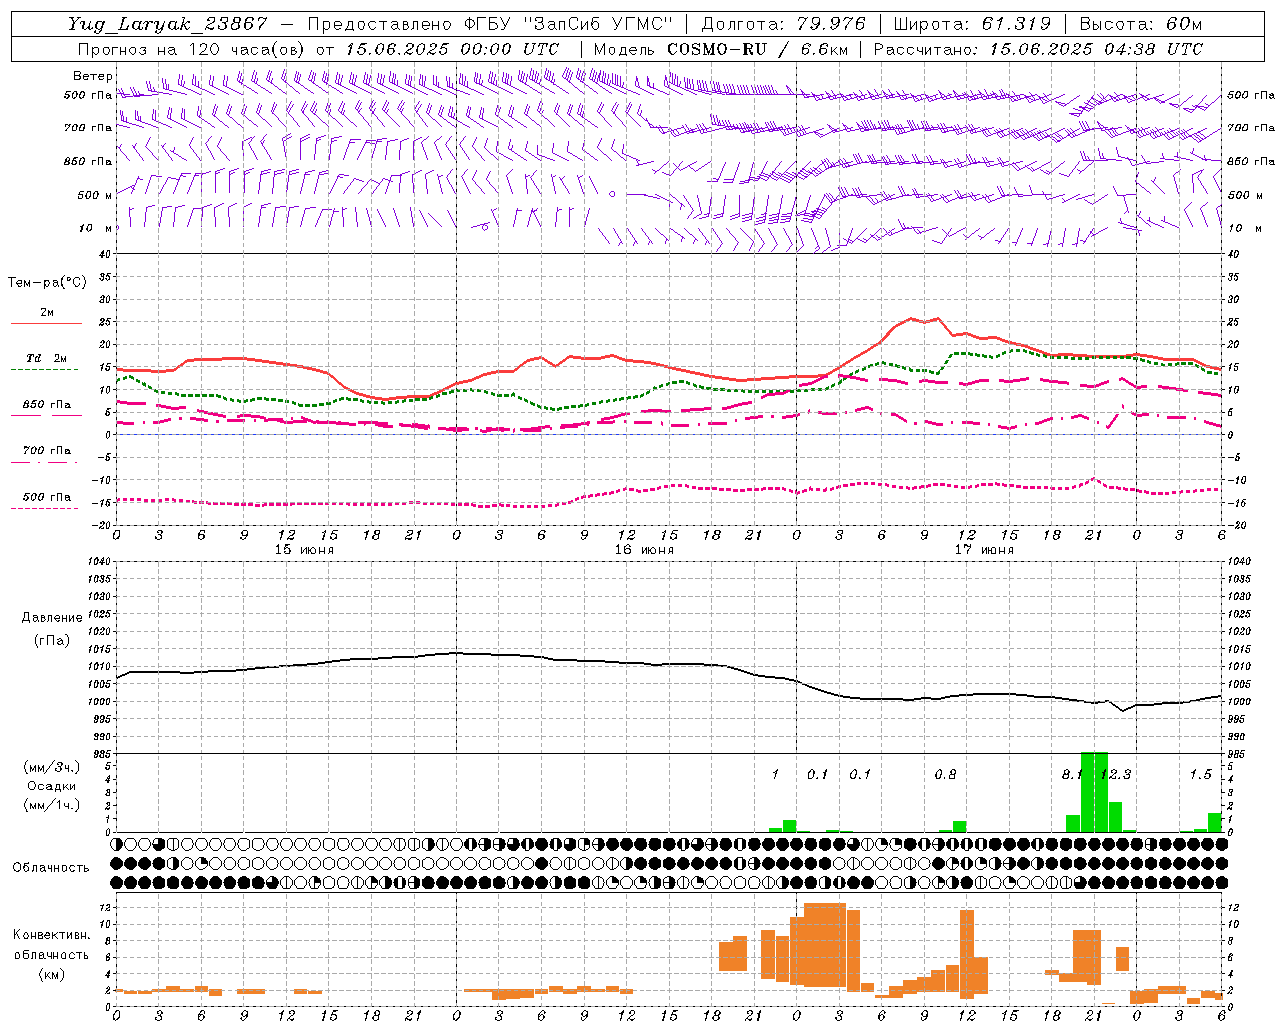The height and width of the screenshot is (1024, 1280).
Task: Click the 17 июня date label
Action: tap(984, 550)
